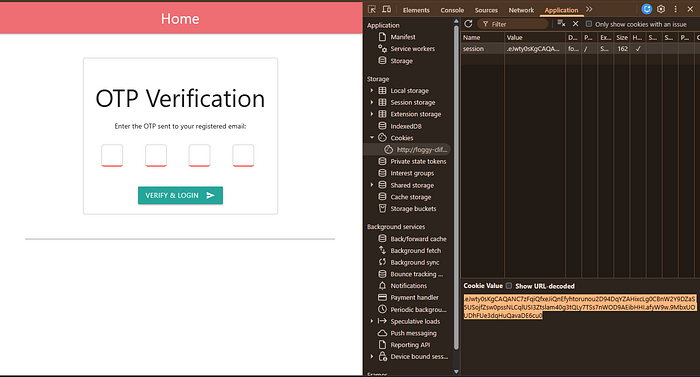700x377 pixels.
Task: Clear all cookies icon
Action: (x=561, y=24)
